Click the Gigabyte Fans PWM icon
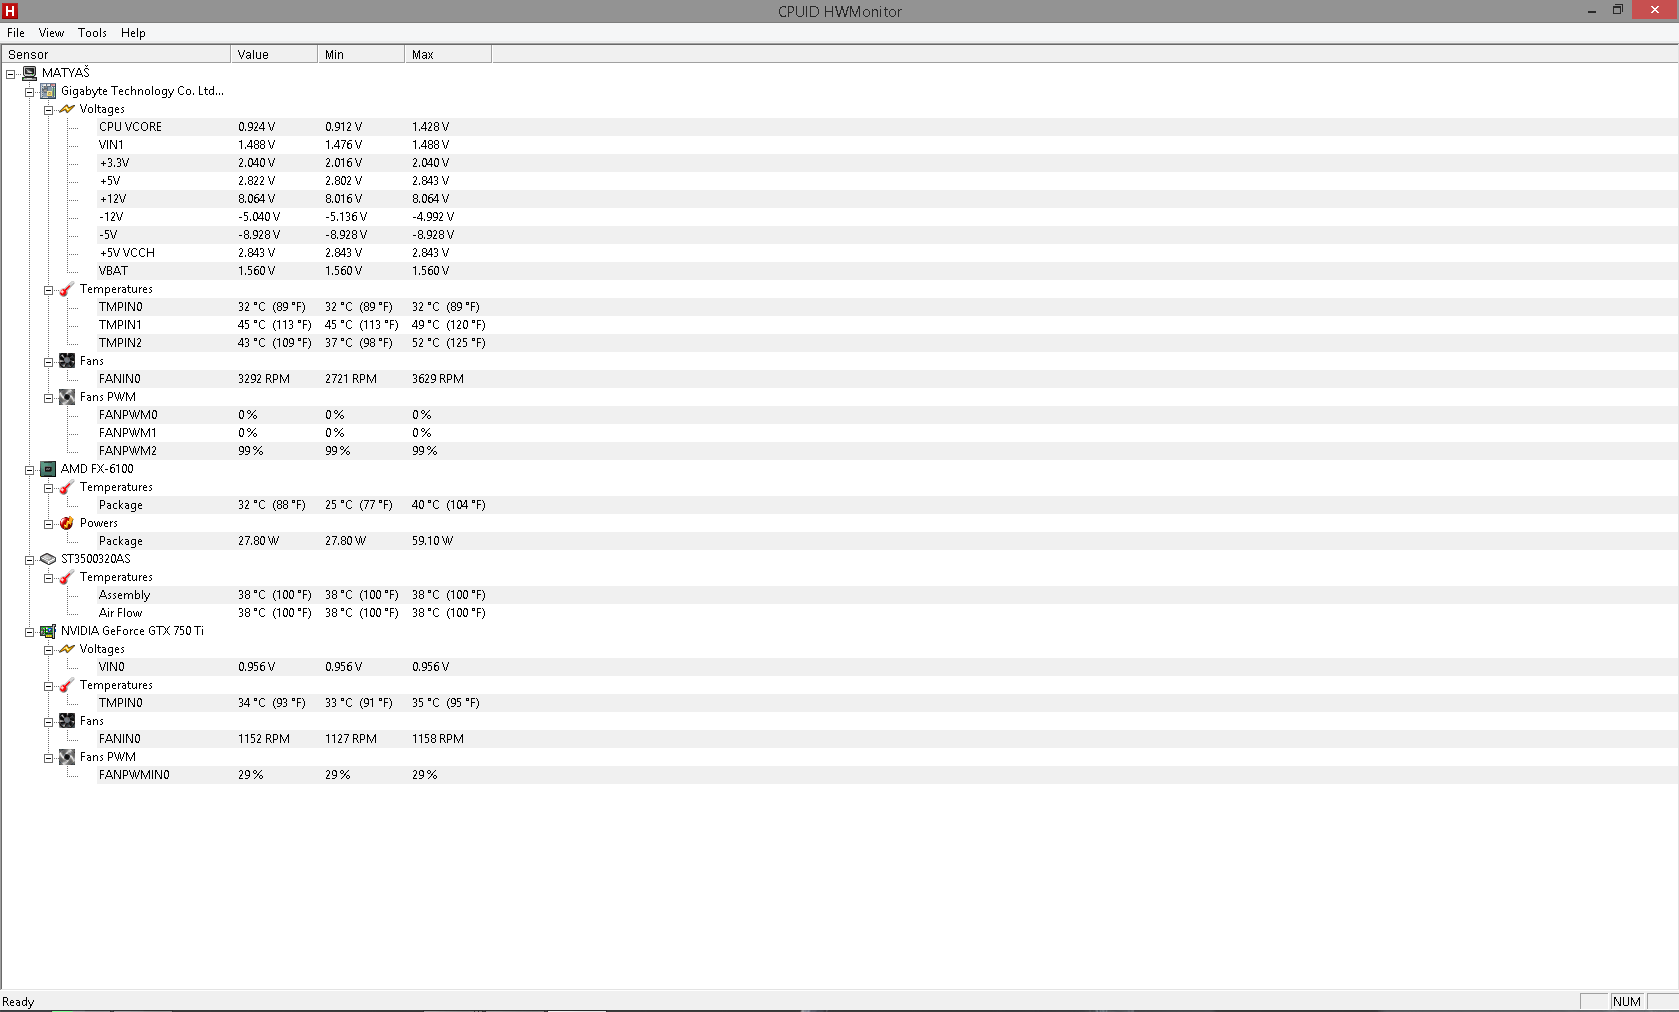 click(x=67, y=397)
